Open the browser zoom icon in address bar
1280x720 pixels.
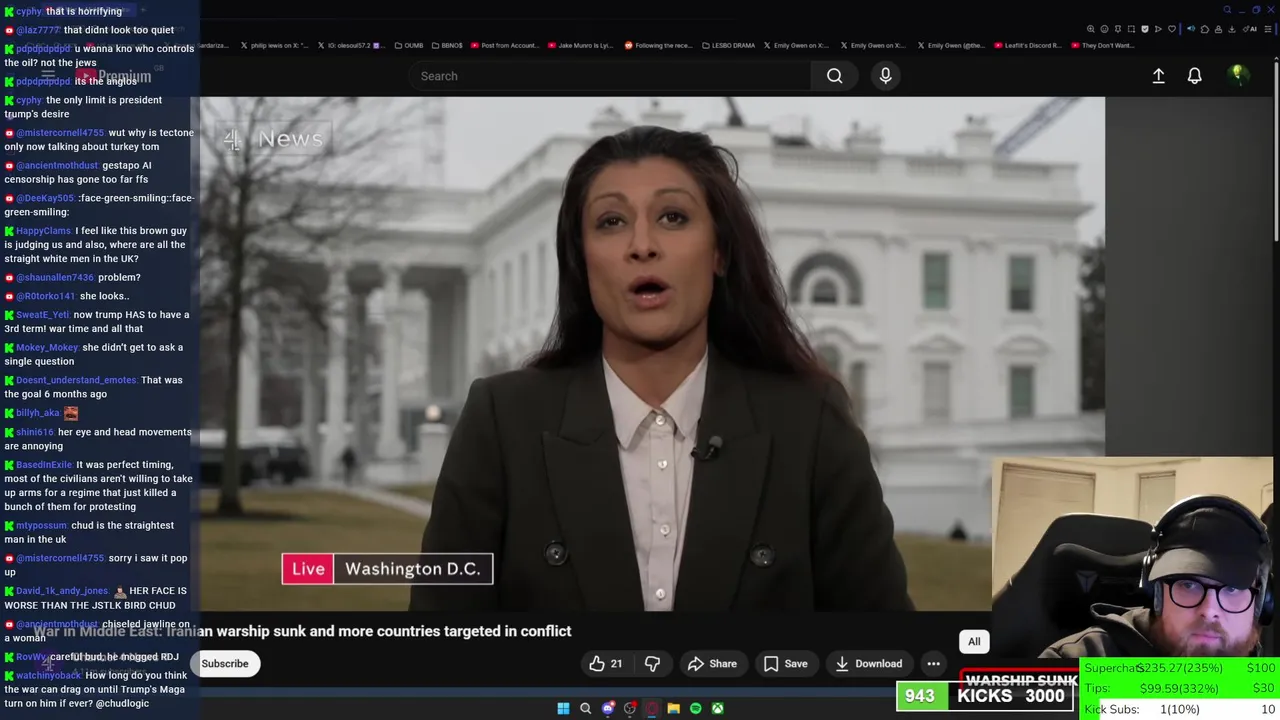[1091, 29]
